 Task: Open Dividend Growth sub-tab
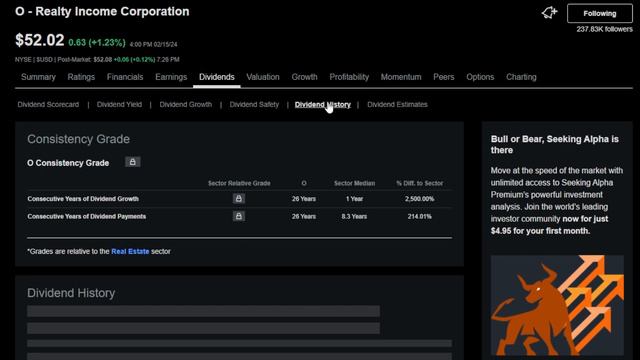point(186,104)
